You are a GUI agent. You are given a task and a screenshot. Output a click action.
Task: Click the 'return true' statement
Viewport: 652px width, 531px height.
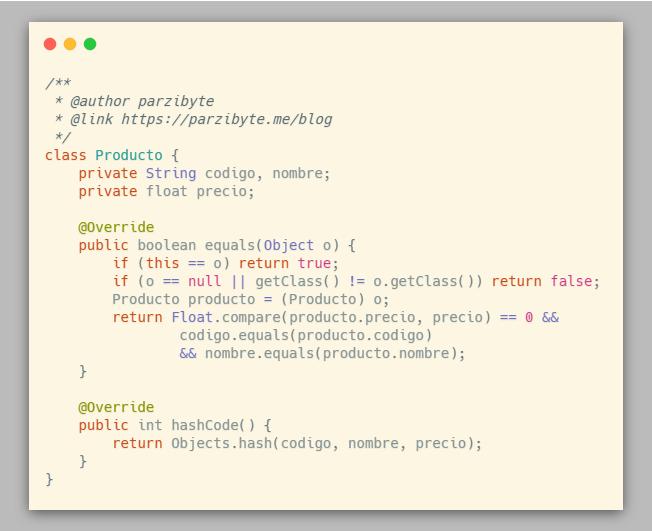(297, 263)
